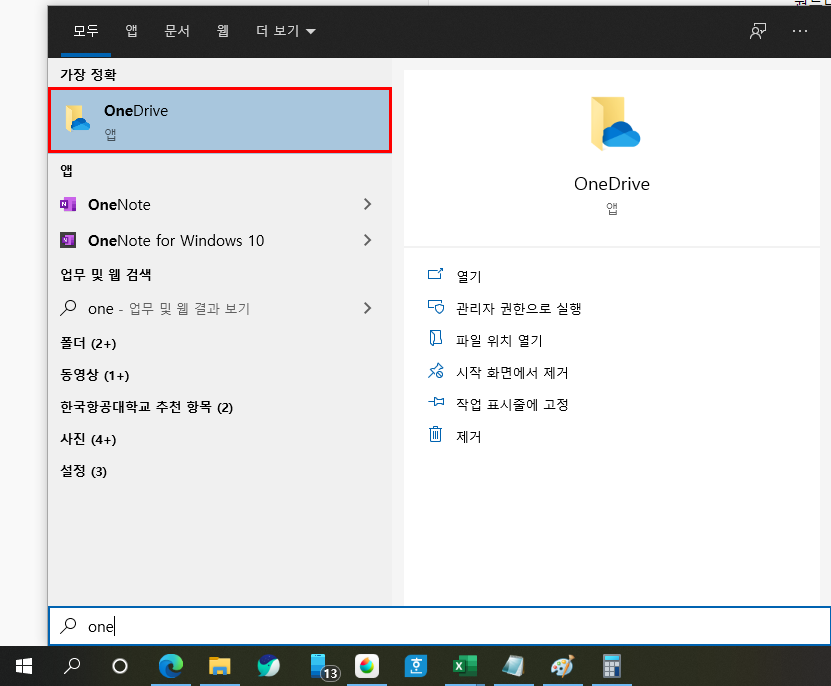Click the run-as-admin shield icon
The width and height of the screenshot is (831, 686).
point(436,306)
